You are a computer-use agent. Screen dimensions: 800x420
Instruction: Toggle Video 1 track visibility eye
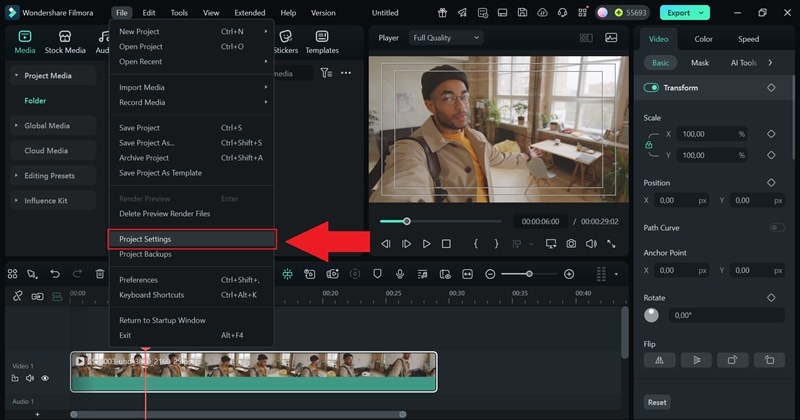click(45, 378)
